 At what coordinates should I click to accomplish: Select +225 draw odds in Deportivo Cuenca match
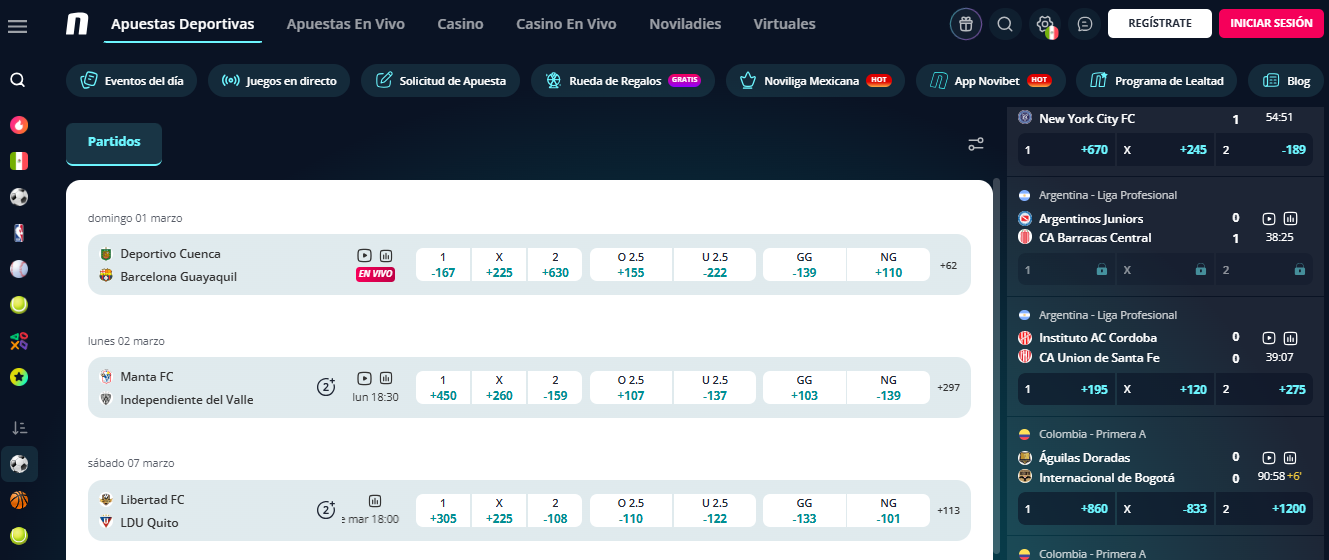[499, 265]
